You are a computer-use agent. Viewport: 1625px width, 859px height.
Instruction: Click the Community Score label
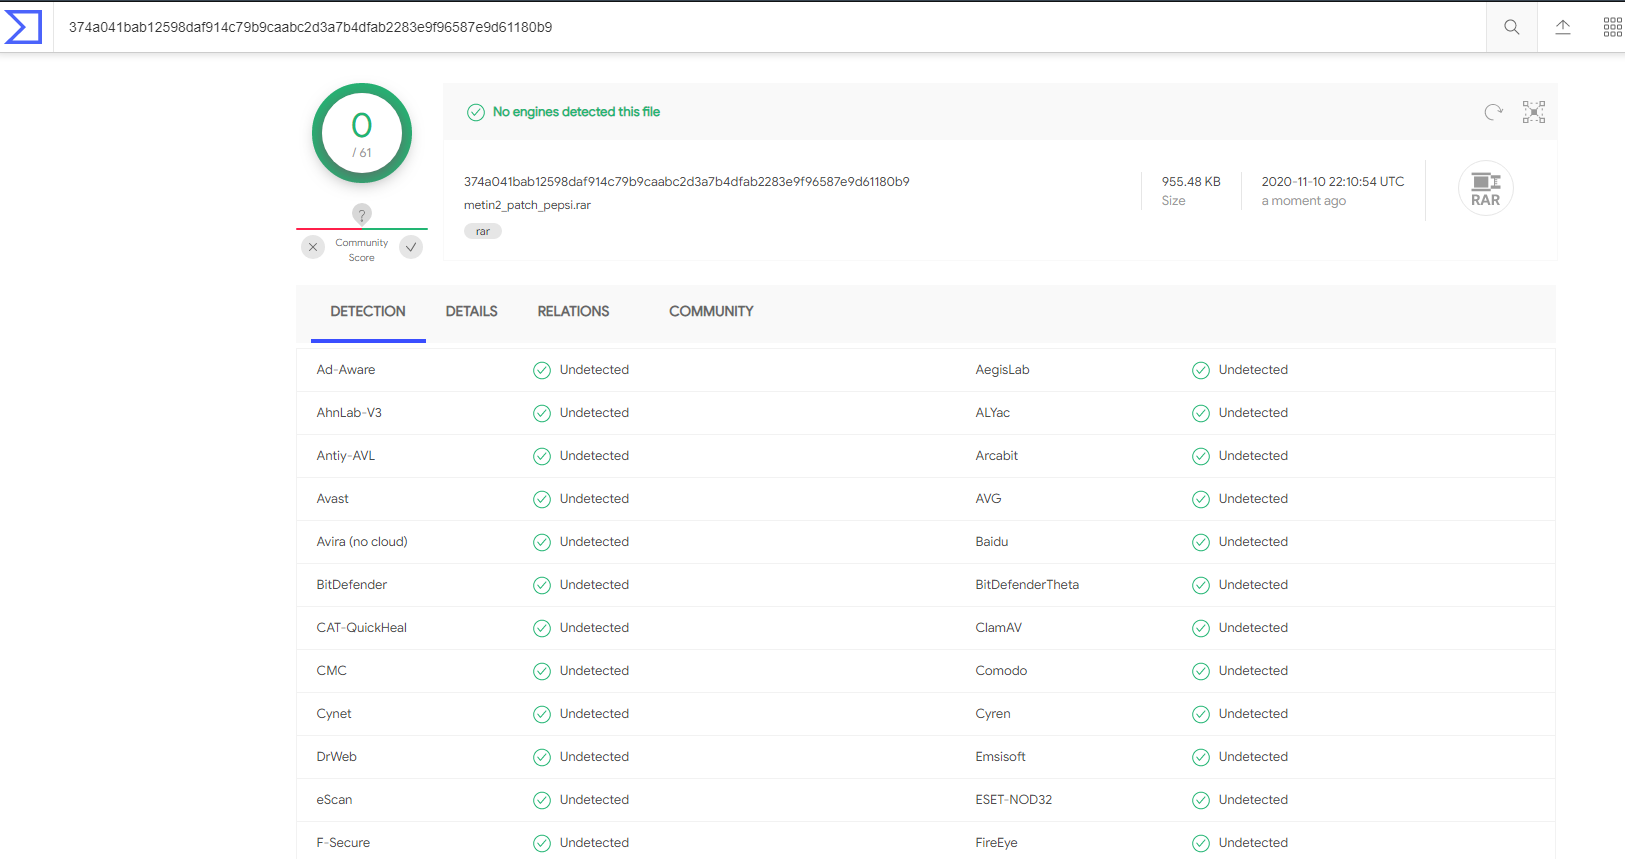click(x=362, y=250)
